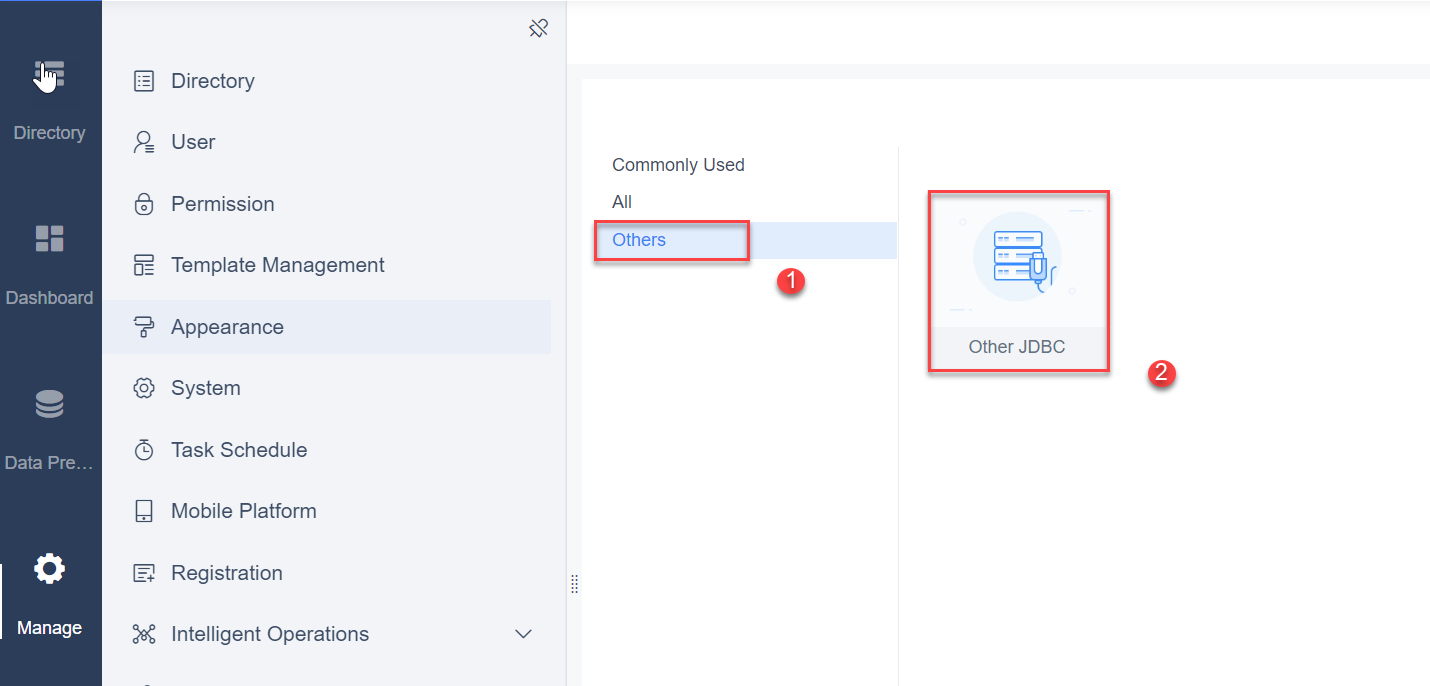Click the User person icon in menu
1430x686 pixels.
(x=145, y=141)
